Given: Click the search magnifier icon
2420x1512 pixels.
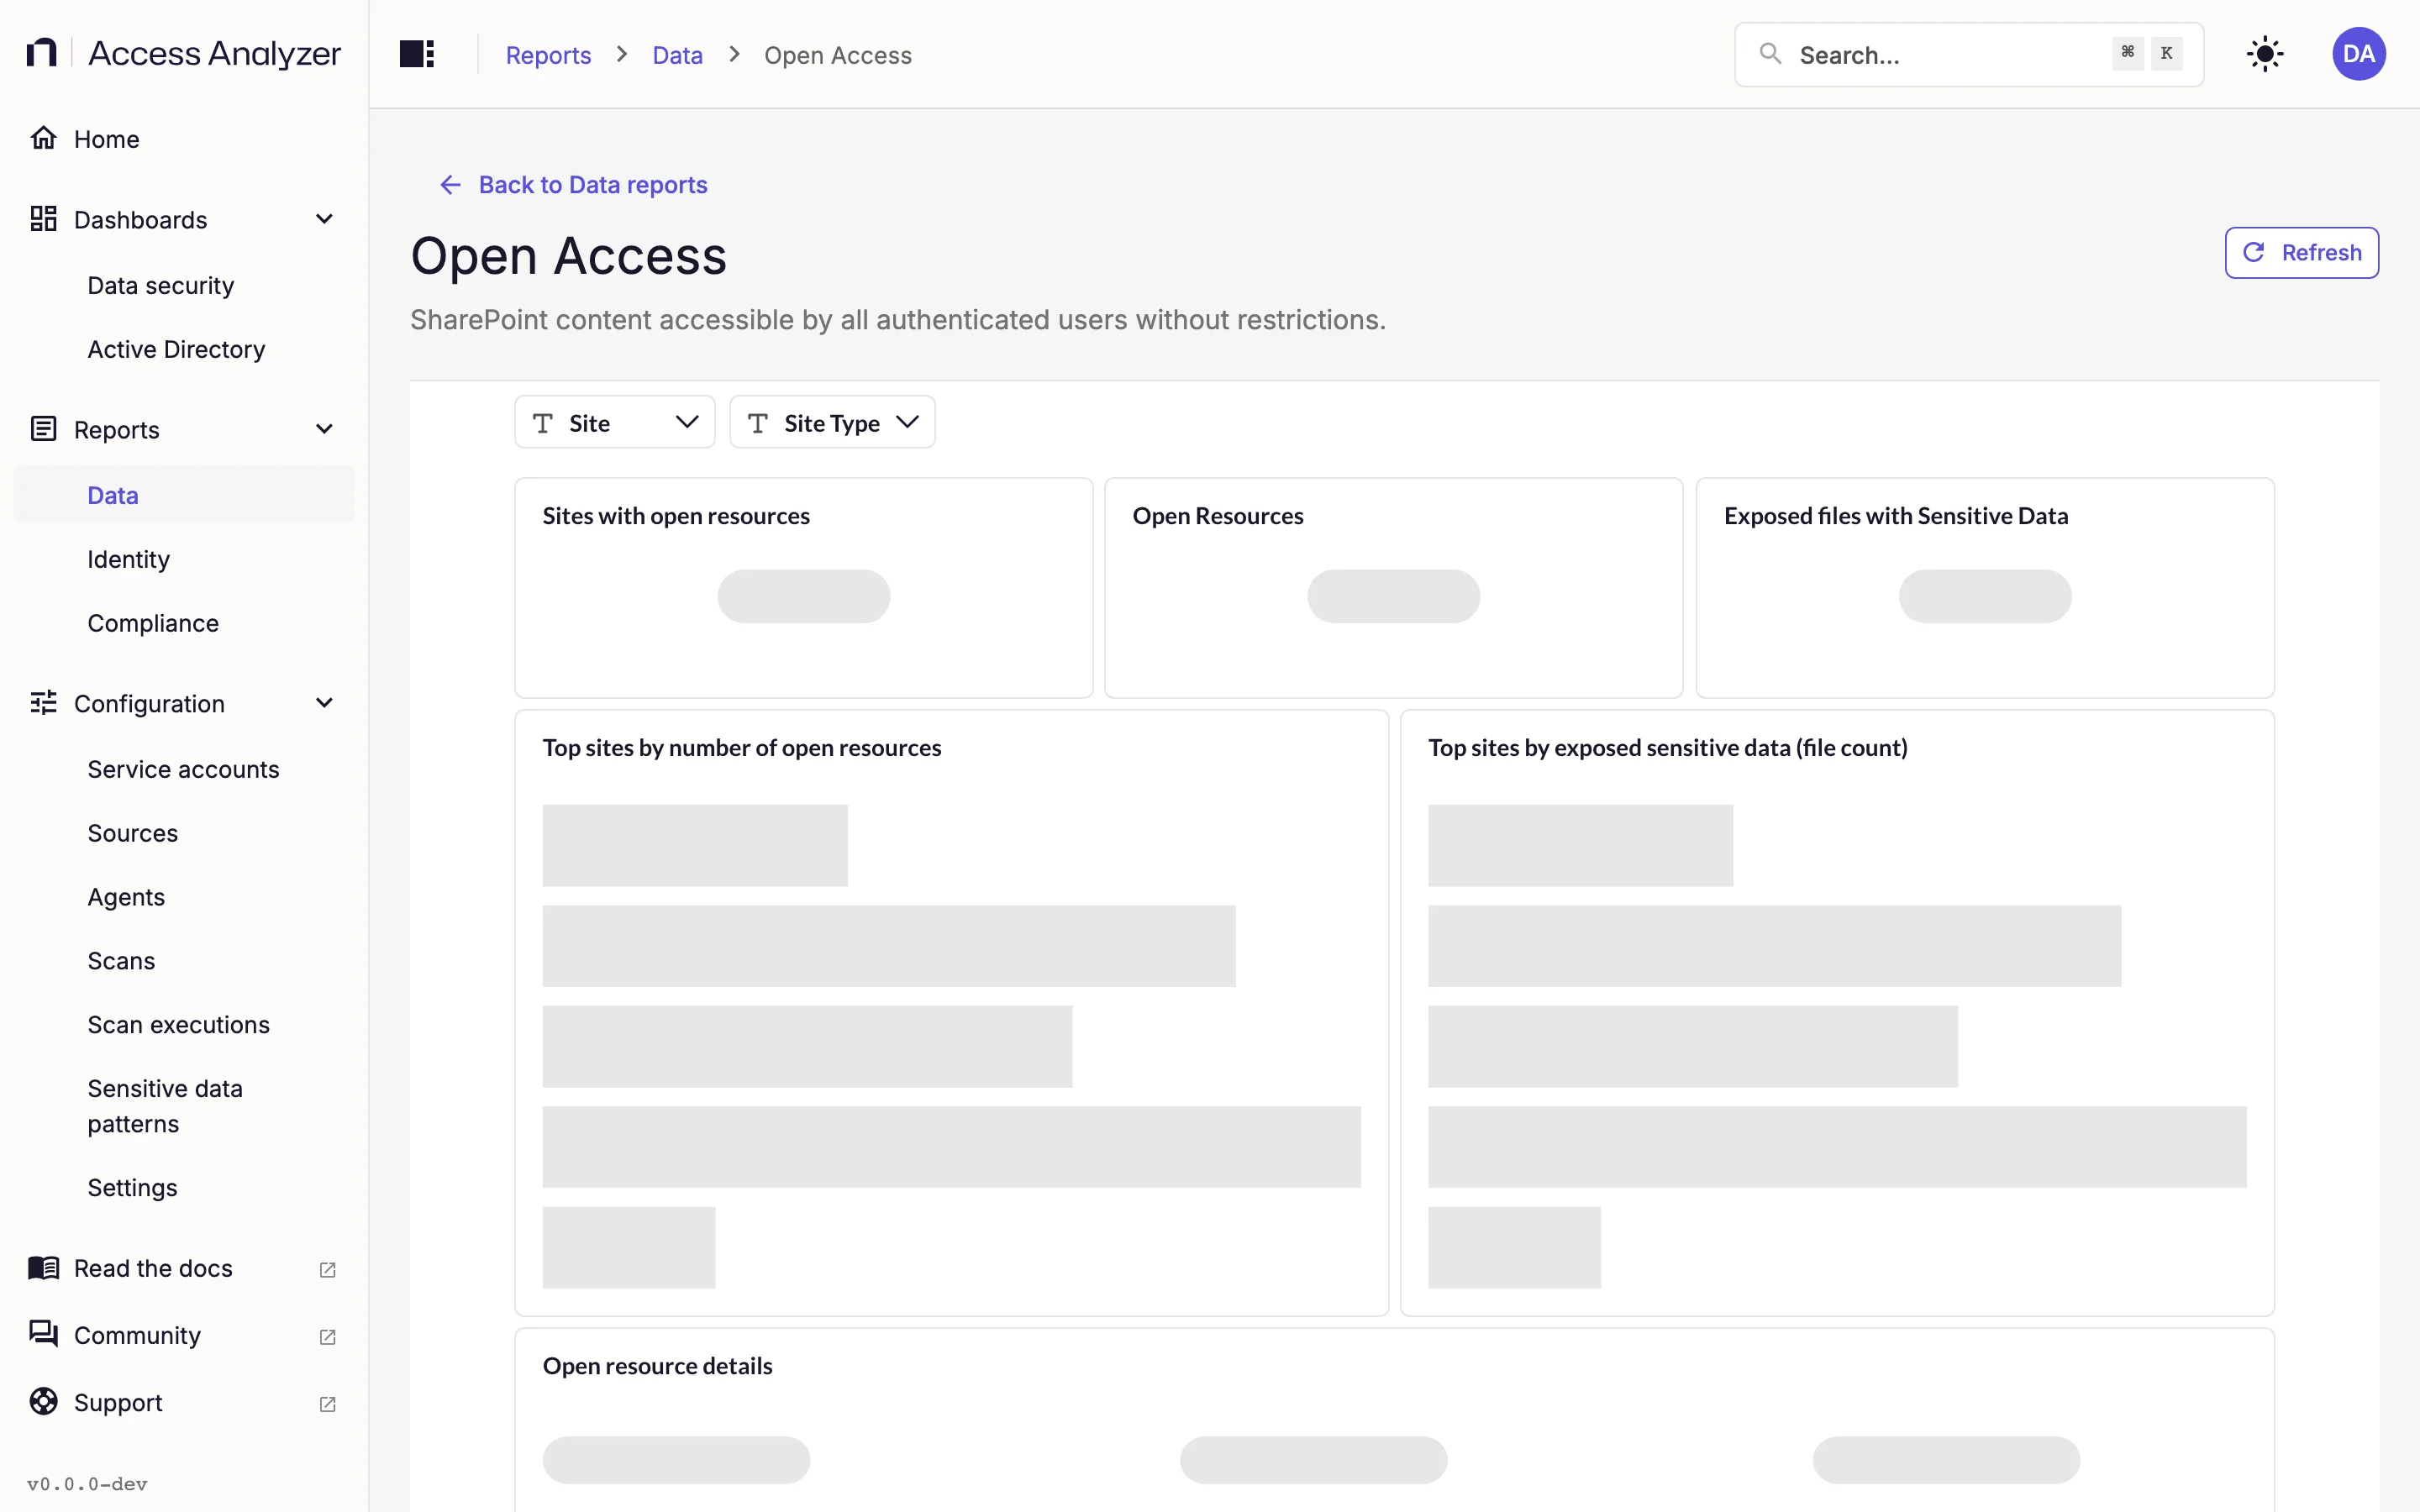Looking at the screenshot, I should pos(1770,54).
